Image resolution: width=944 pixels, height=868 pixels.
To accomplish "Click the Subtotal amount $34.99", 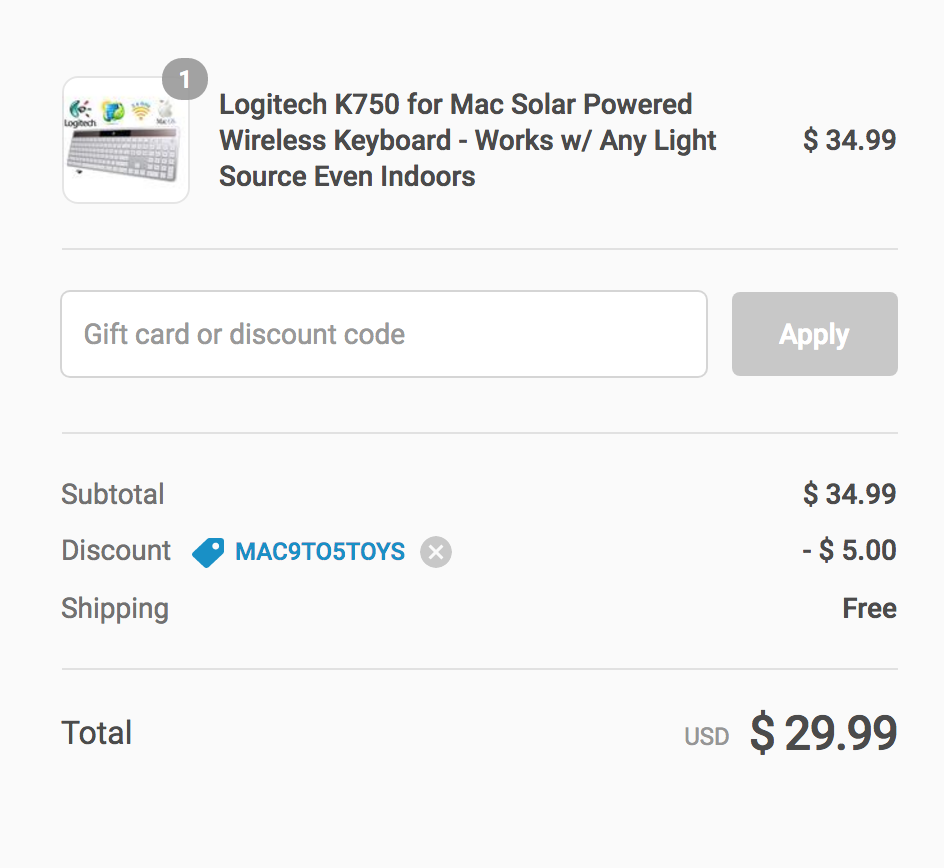I will pos(849,494).
